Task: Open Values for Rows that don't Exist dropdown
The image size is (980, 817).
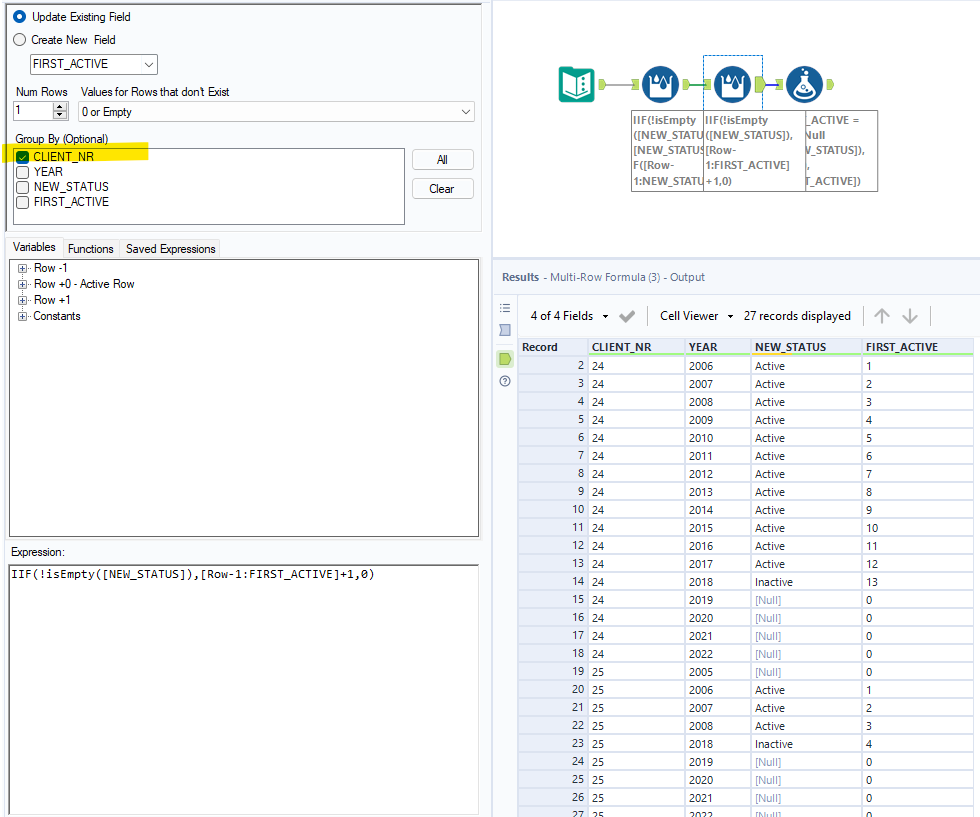Action: click(466, 112)
